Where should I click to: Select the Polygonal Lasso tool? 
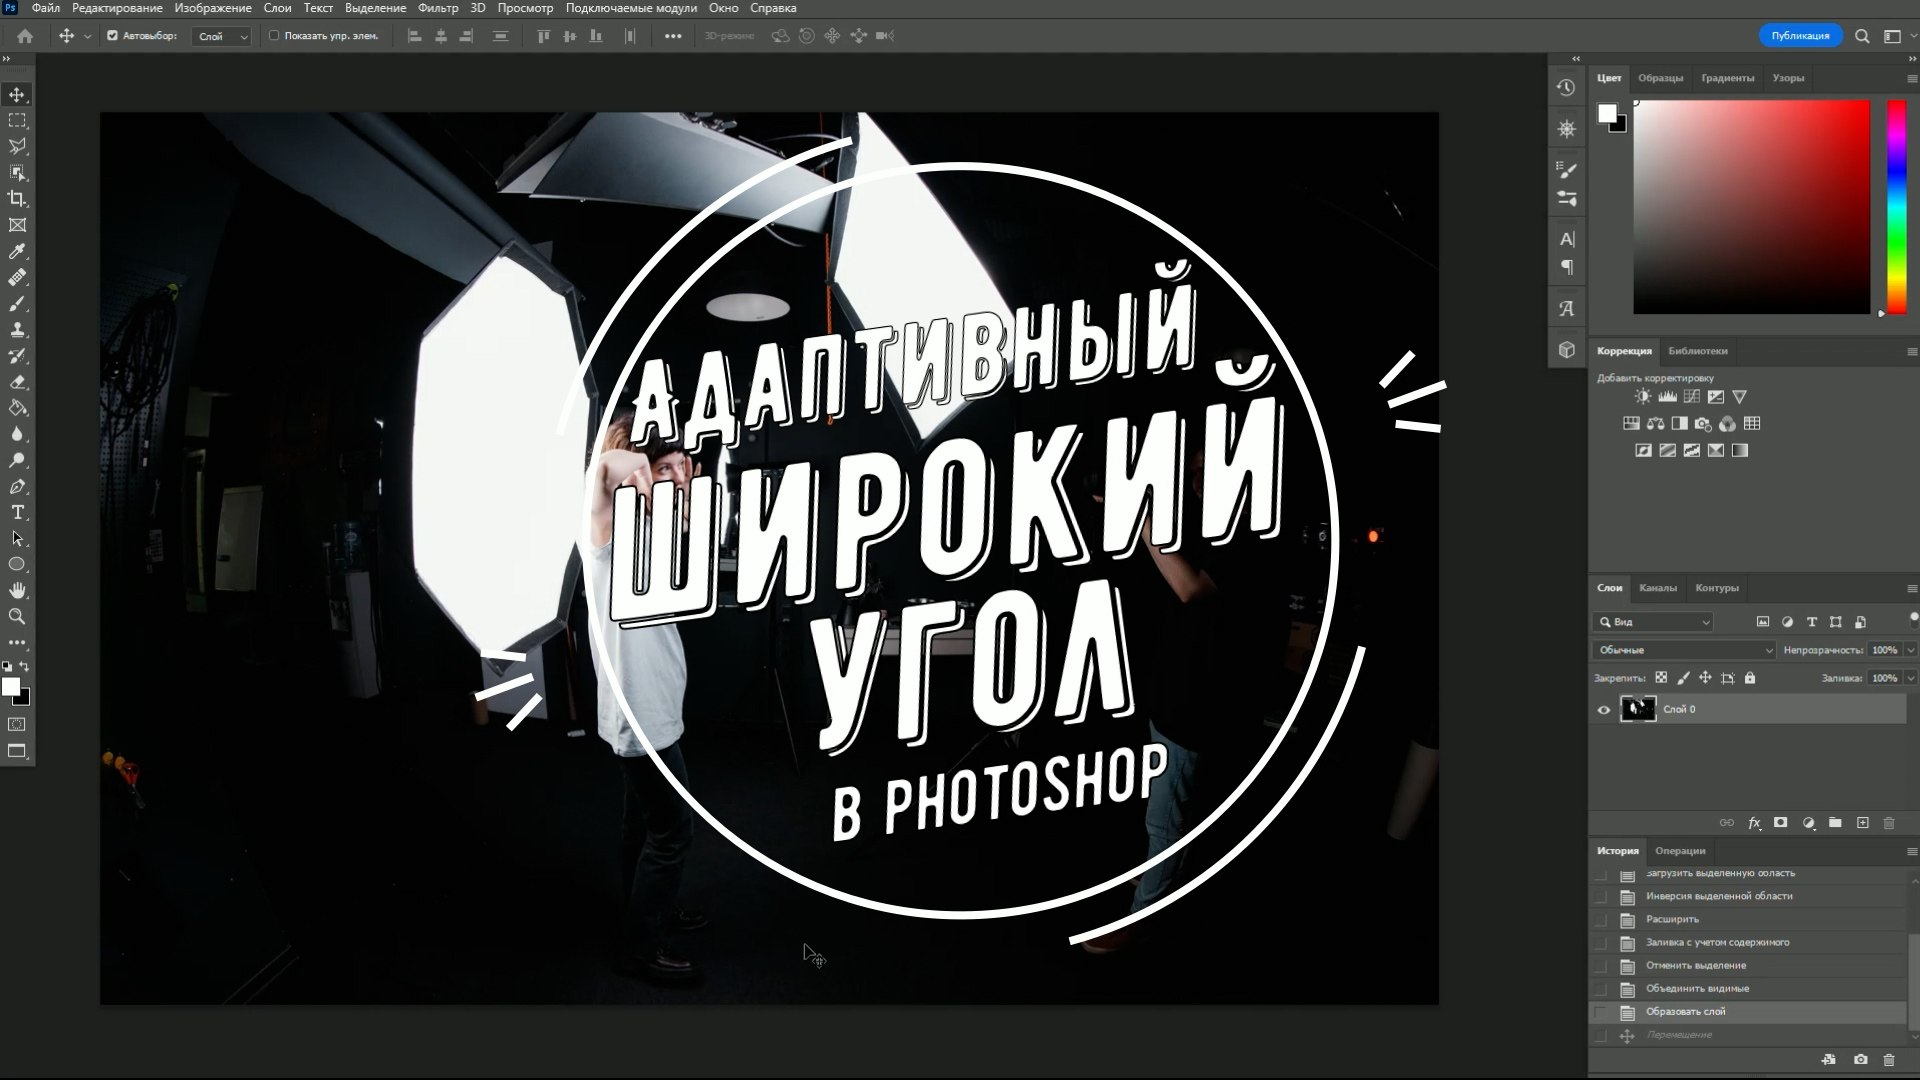17,147
